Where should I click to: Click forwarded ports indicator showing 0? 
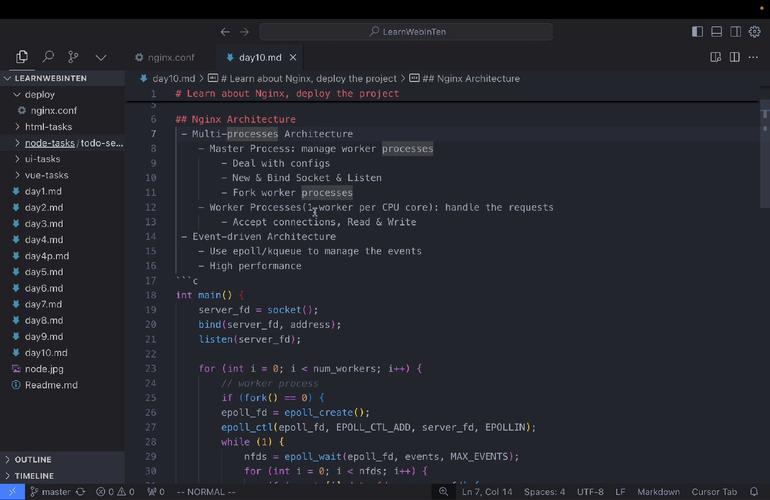[x=156, y=492]
